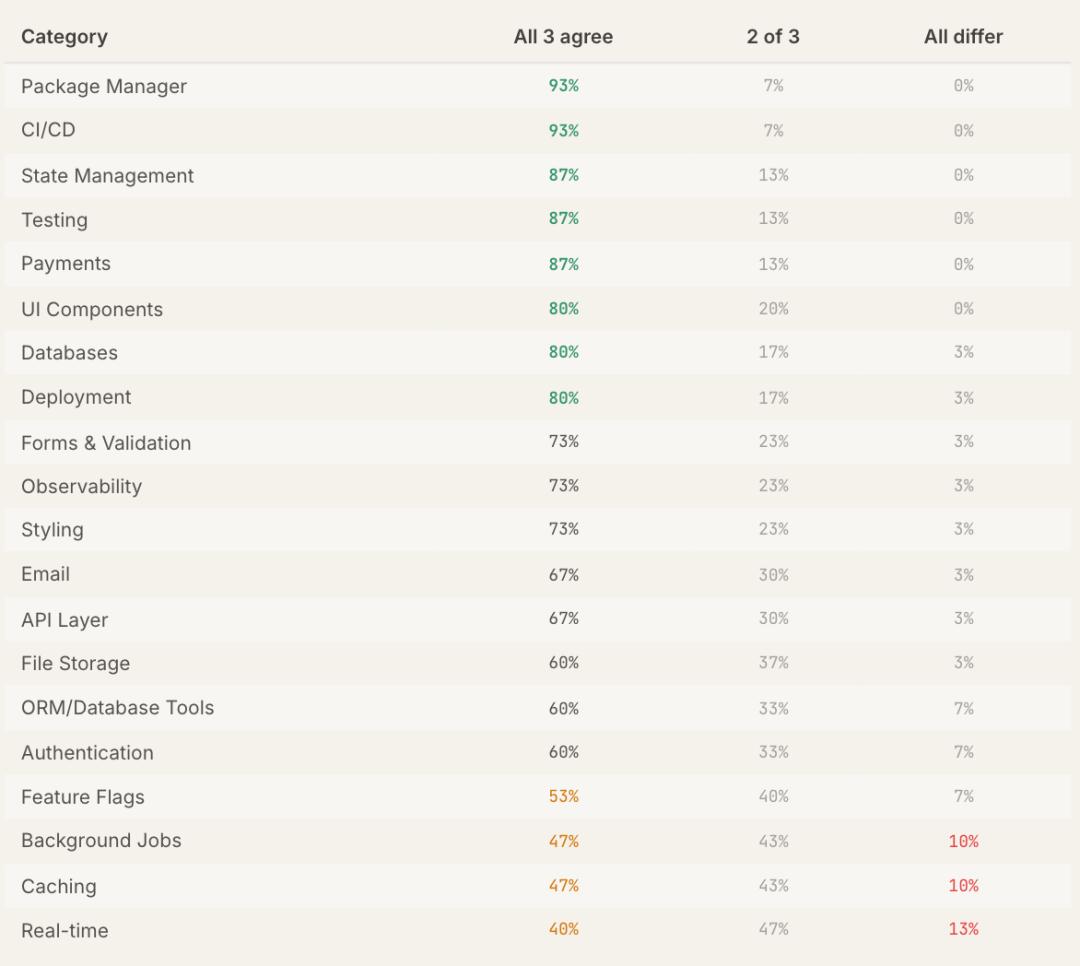Click the Category column header
The width and height of the screenshot is (1080, 966).
[64, 37]
